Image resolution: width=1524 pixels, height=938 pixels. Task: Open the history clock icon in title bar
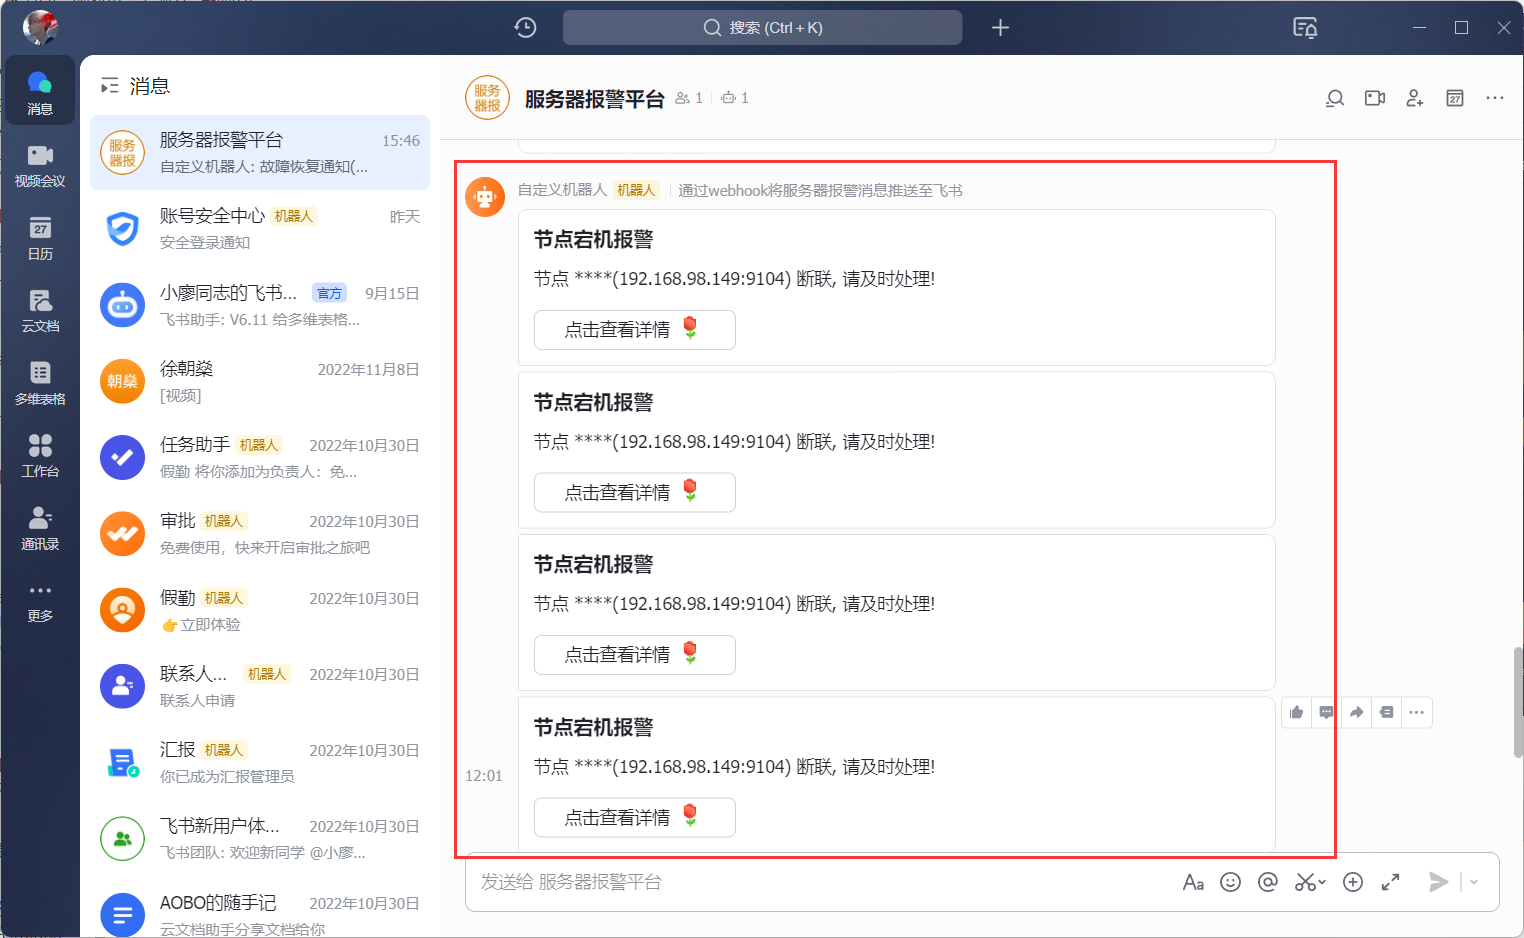point(525,28)
